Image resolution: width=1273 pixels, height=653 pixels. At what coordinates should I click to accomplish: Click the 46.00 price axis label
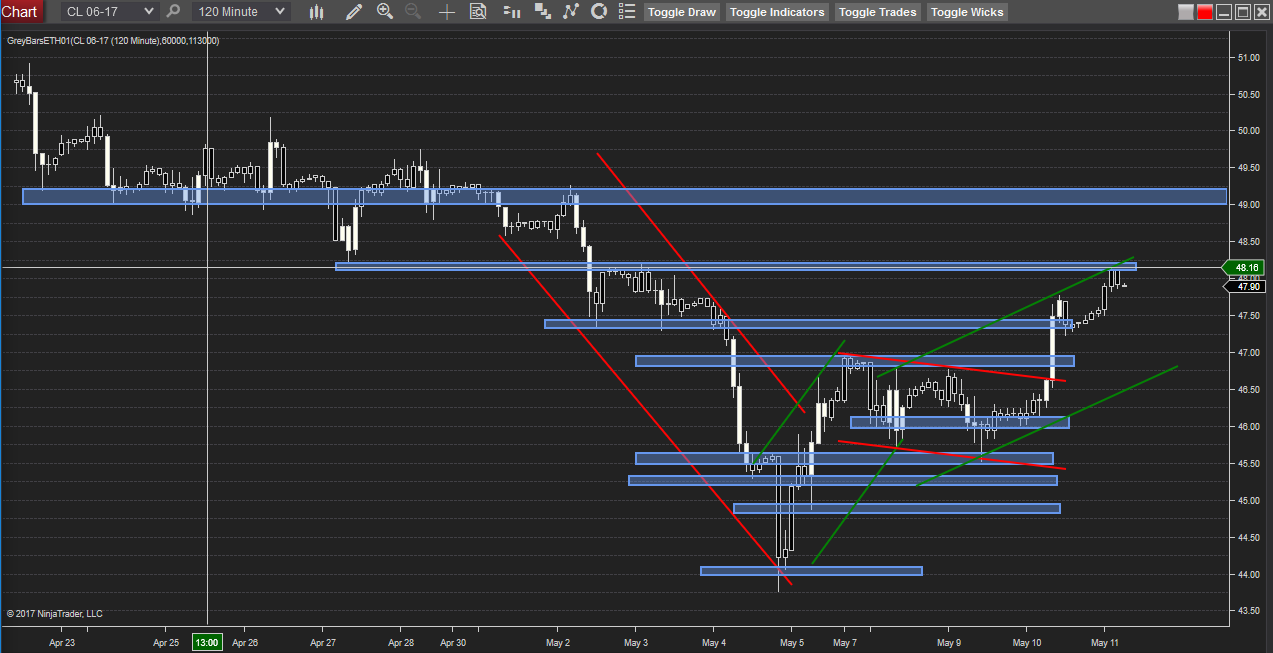[x=1248, y=427]
